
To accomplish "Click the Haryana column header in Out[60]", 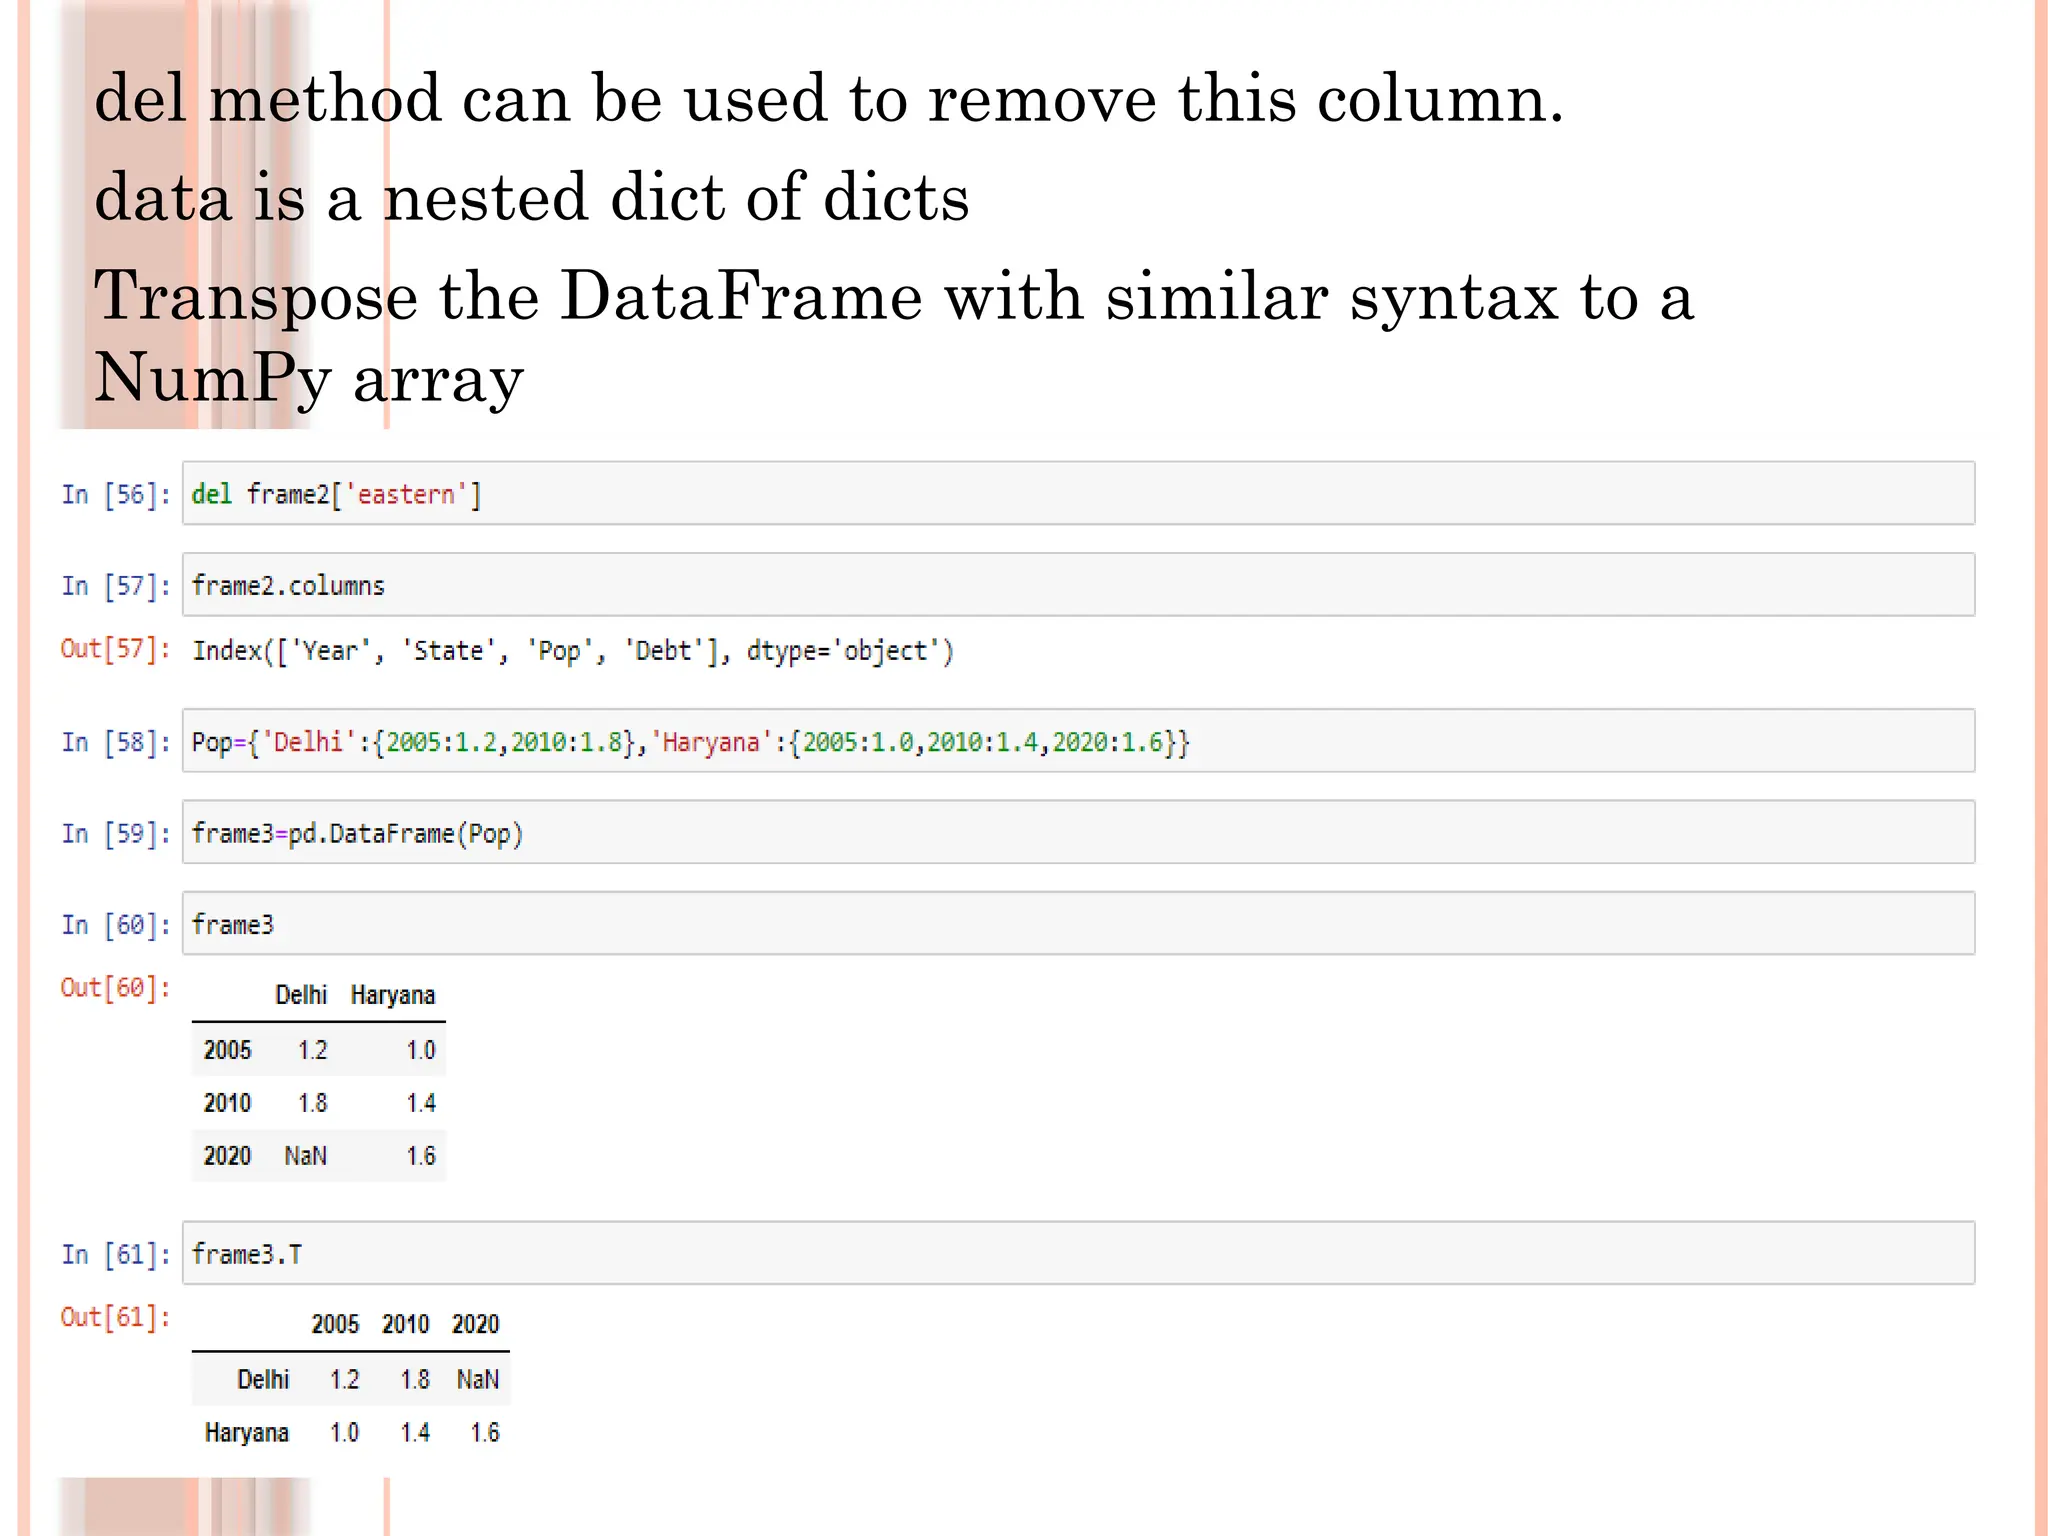I will tap(393, 996).
